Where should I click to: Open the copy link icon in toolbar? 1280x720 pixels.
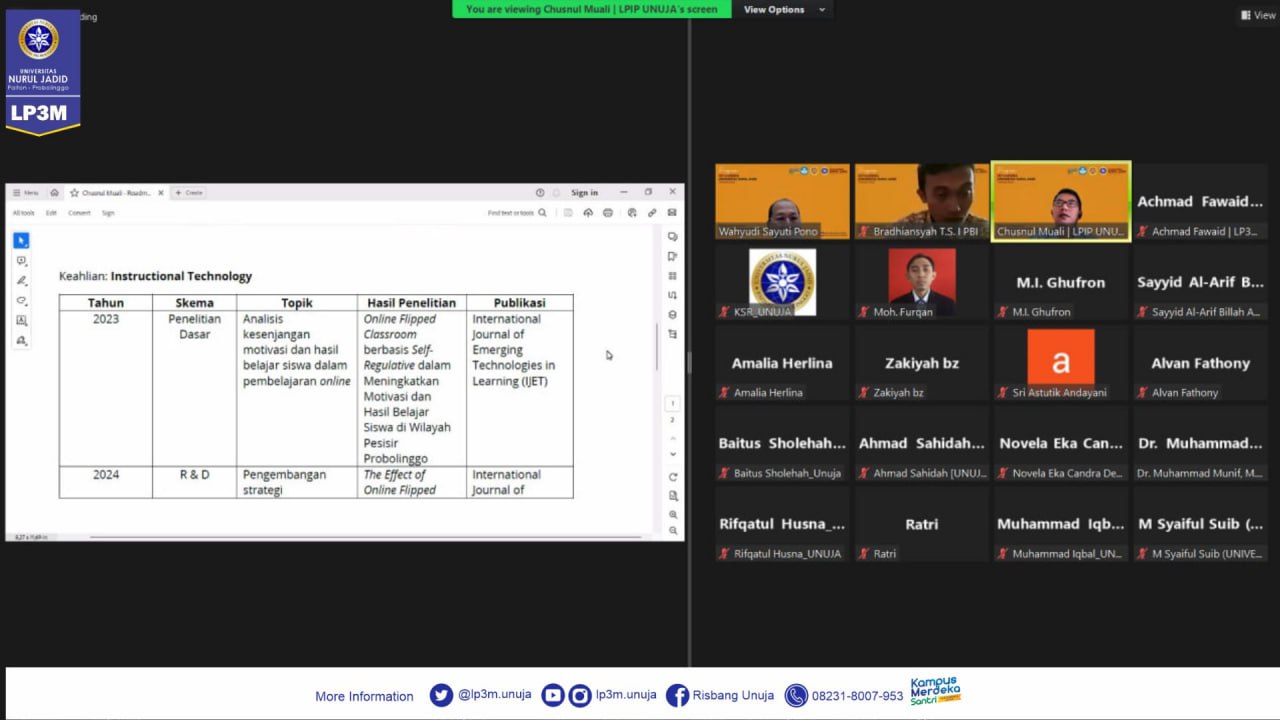(x=652, y=213)
